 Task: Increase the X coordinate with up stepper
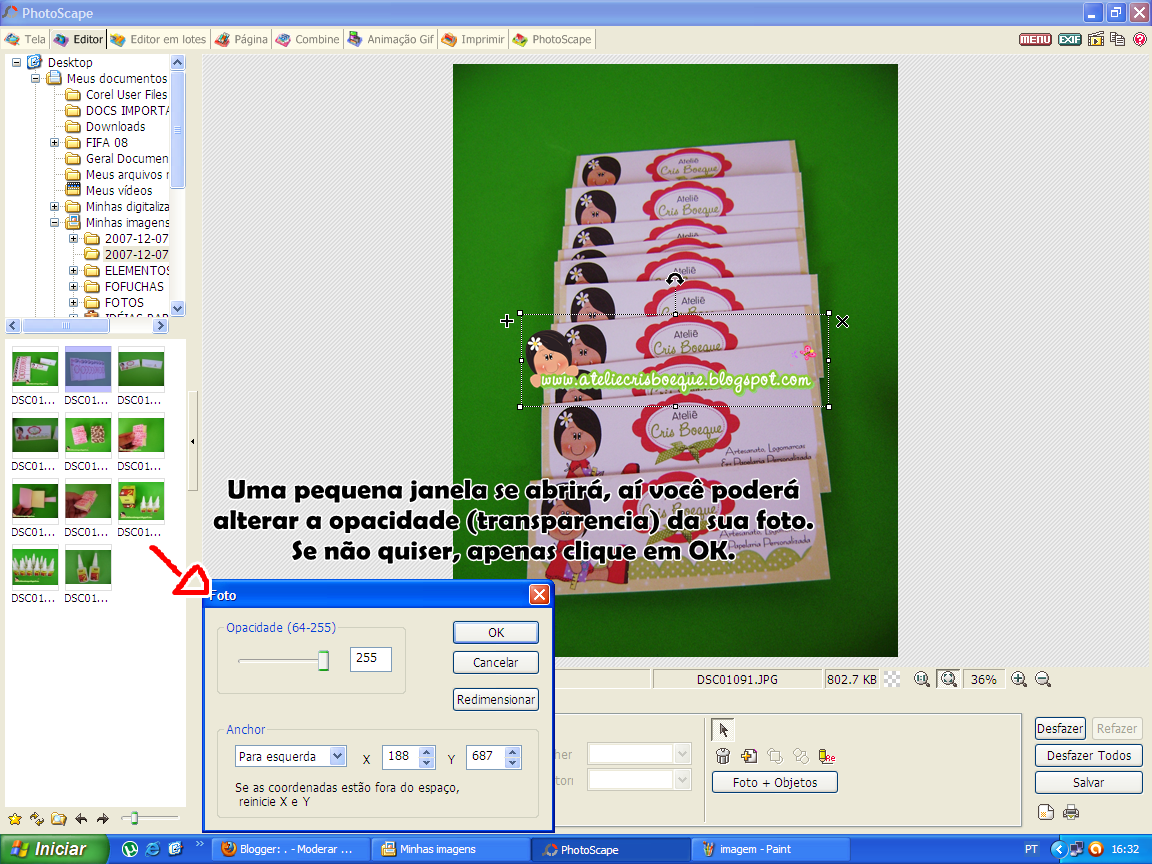(427, 752)
